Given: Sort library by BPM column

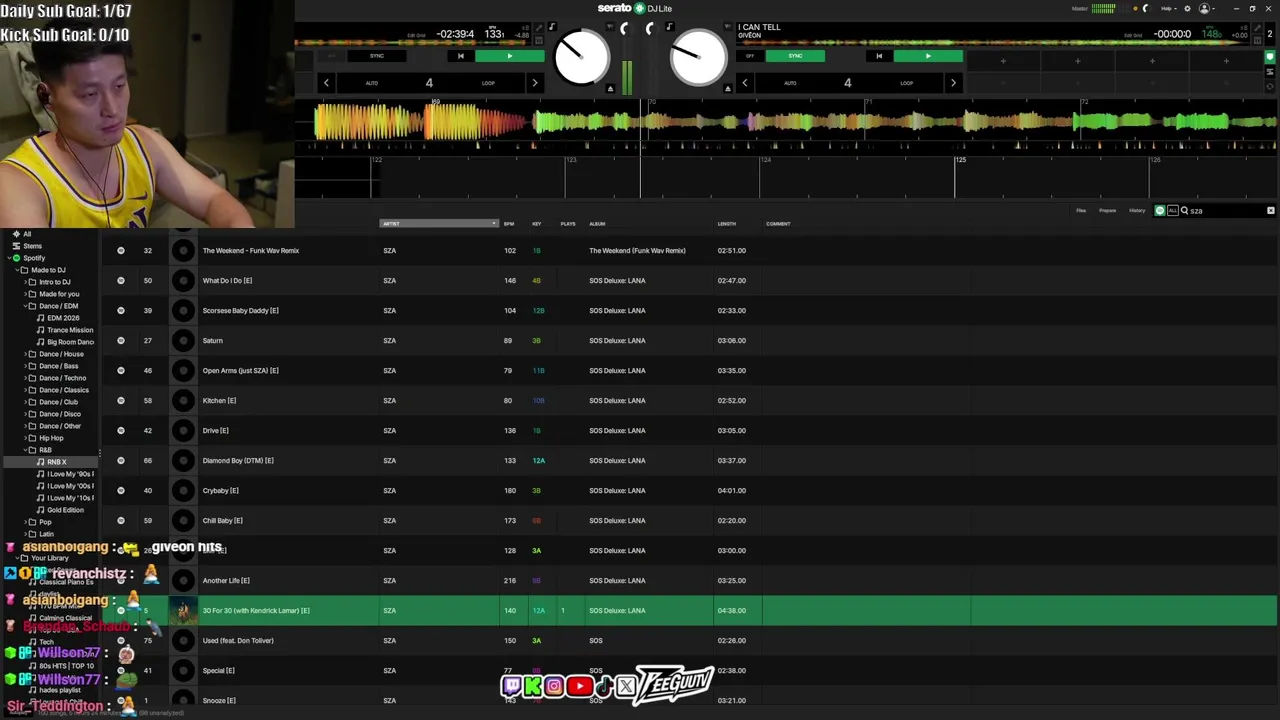Looking at the screenshot, I should click(x=509, y=224).
